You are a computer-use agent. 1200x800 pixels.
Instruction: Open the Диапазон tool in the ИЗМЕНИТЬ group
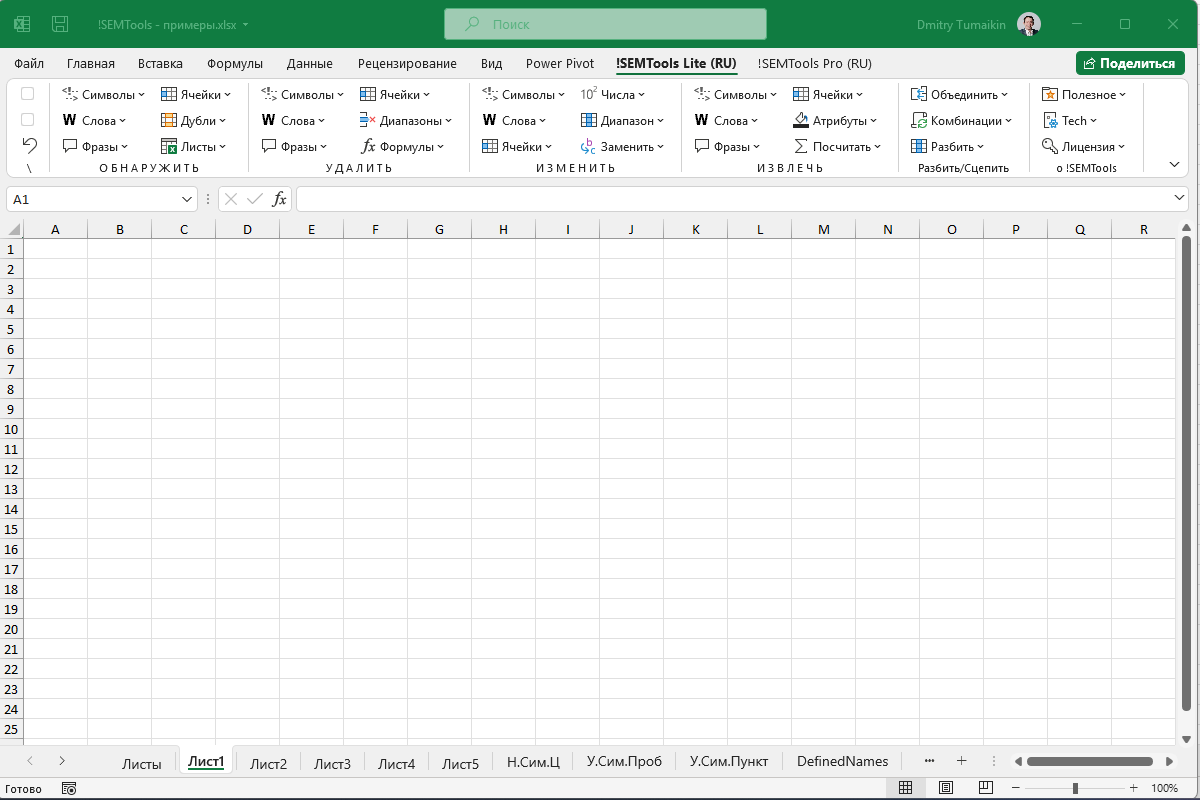pyautogui.click(x=622, y=121)
